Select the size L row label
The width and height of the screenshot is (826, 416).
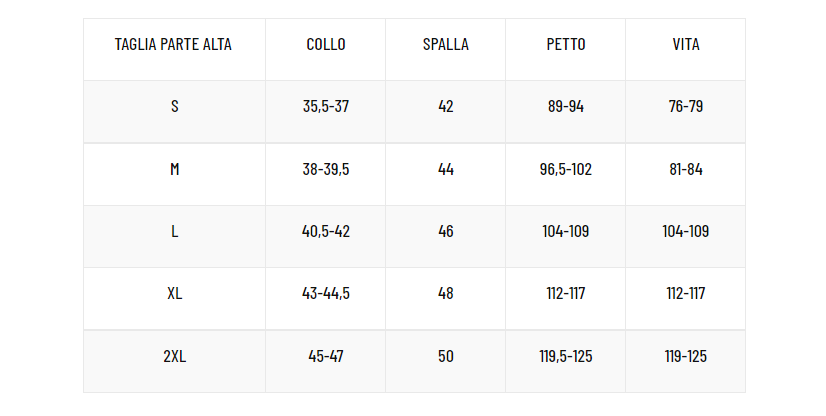(x=174, y=231)
